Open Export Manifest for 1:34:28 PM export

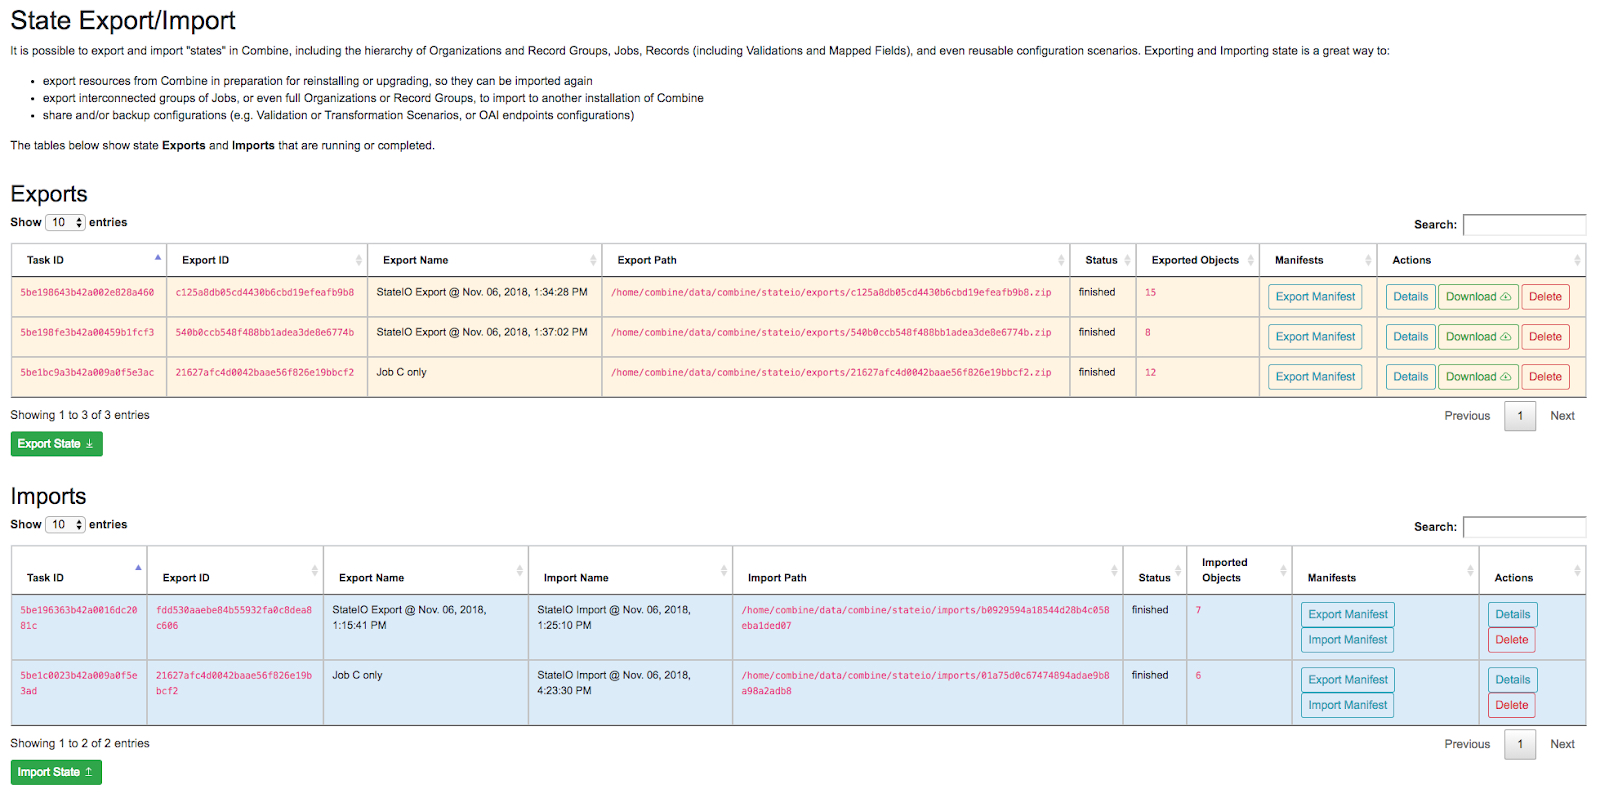point(1315,297)
